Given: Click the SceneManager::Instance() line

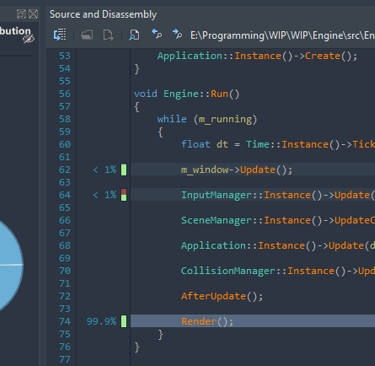Looking at the screenshot, I should (x=278, y=220).
